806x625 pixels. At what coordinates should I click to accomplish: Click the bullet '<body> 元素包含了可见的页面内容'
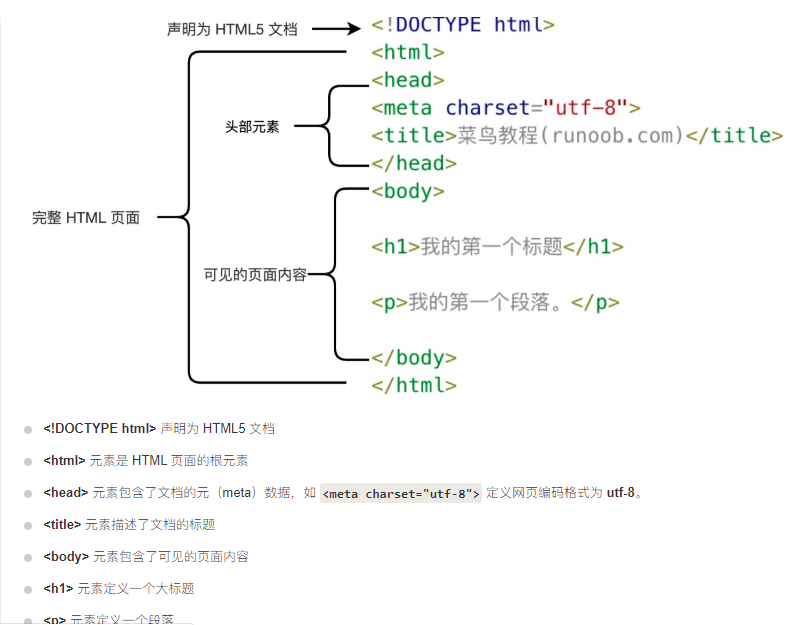(x=146, y=557)
